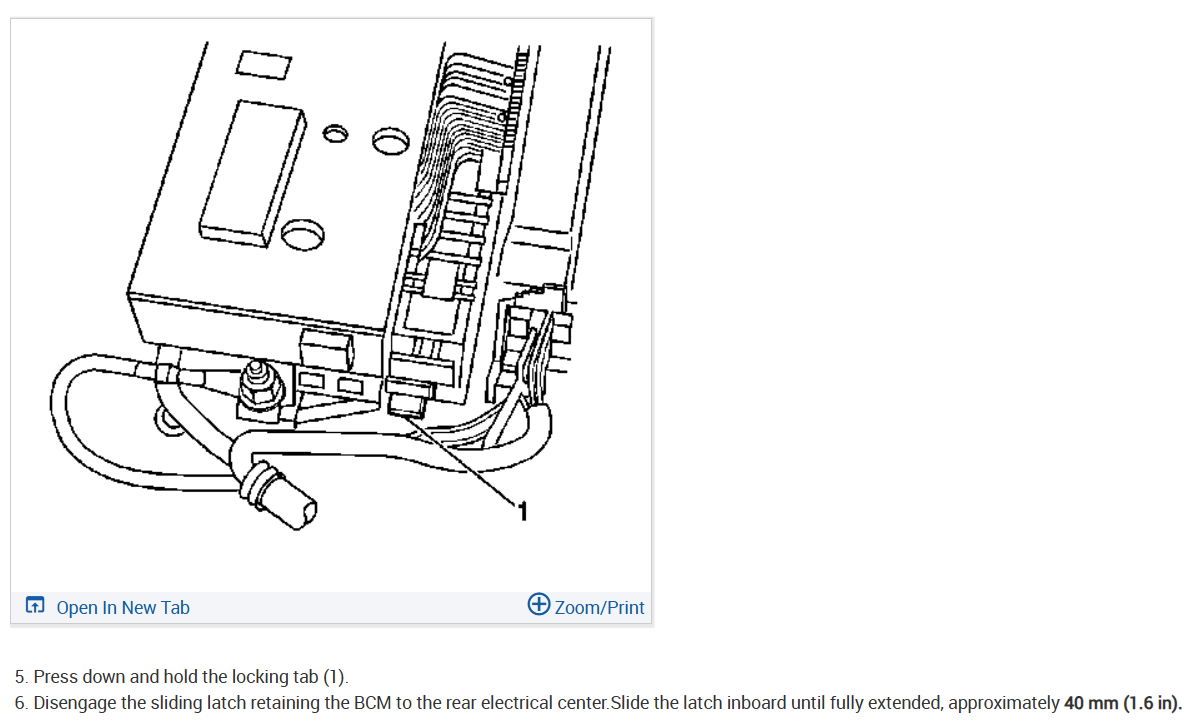The image size is (1195, 728).
Task: Select the Zoom/Print text link
Action: pos(599,608)
